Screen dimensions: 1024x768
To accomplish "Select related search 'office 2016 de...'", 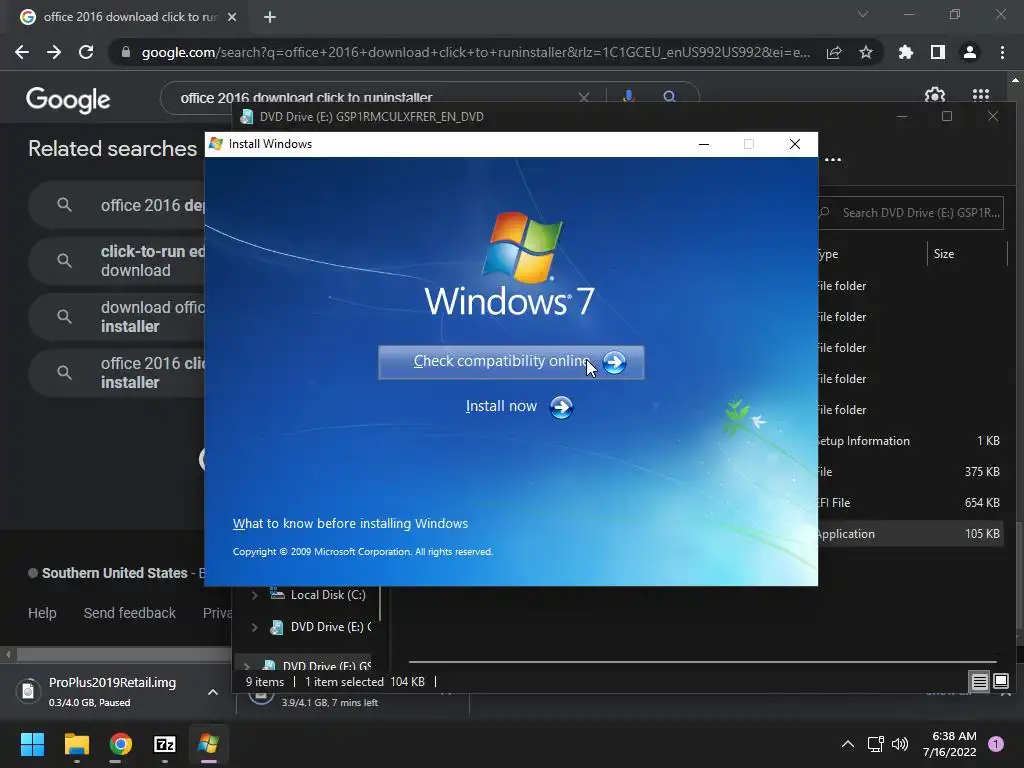I will (118, 205).
